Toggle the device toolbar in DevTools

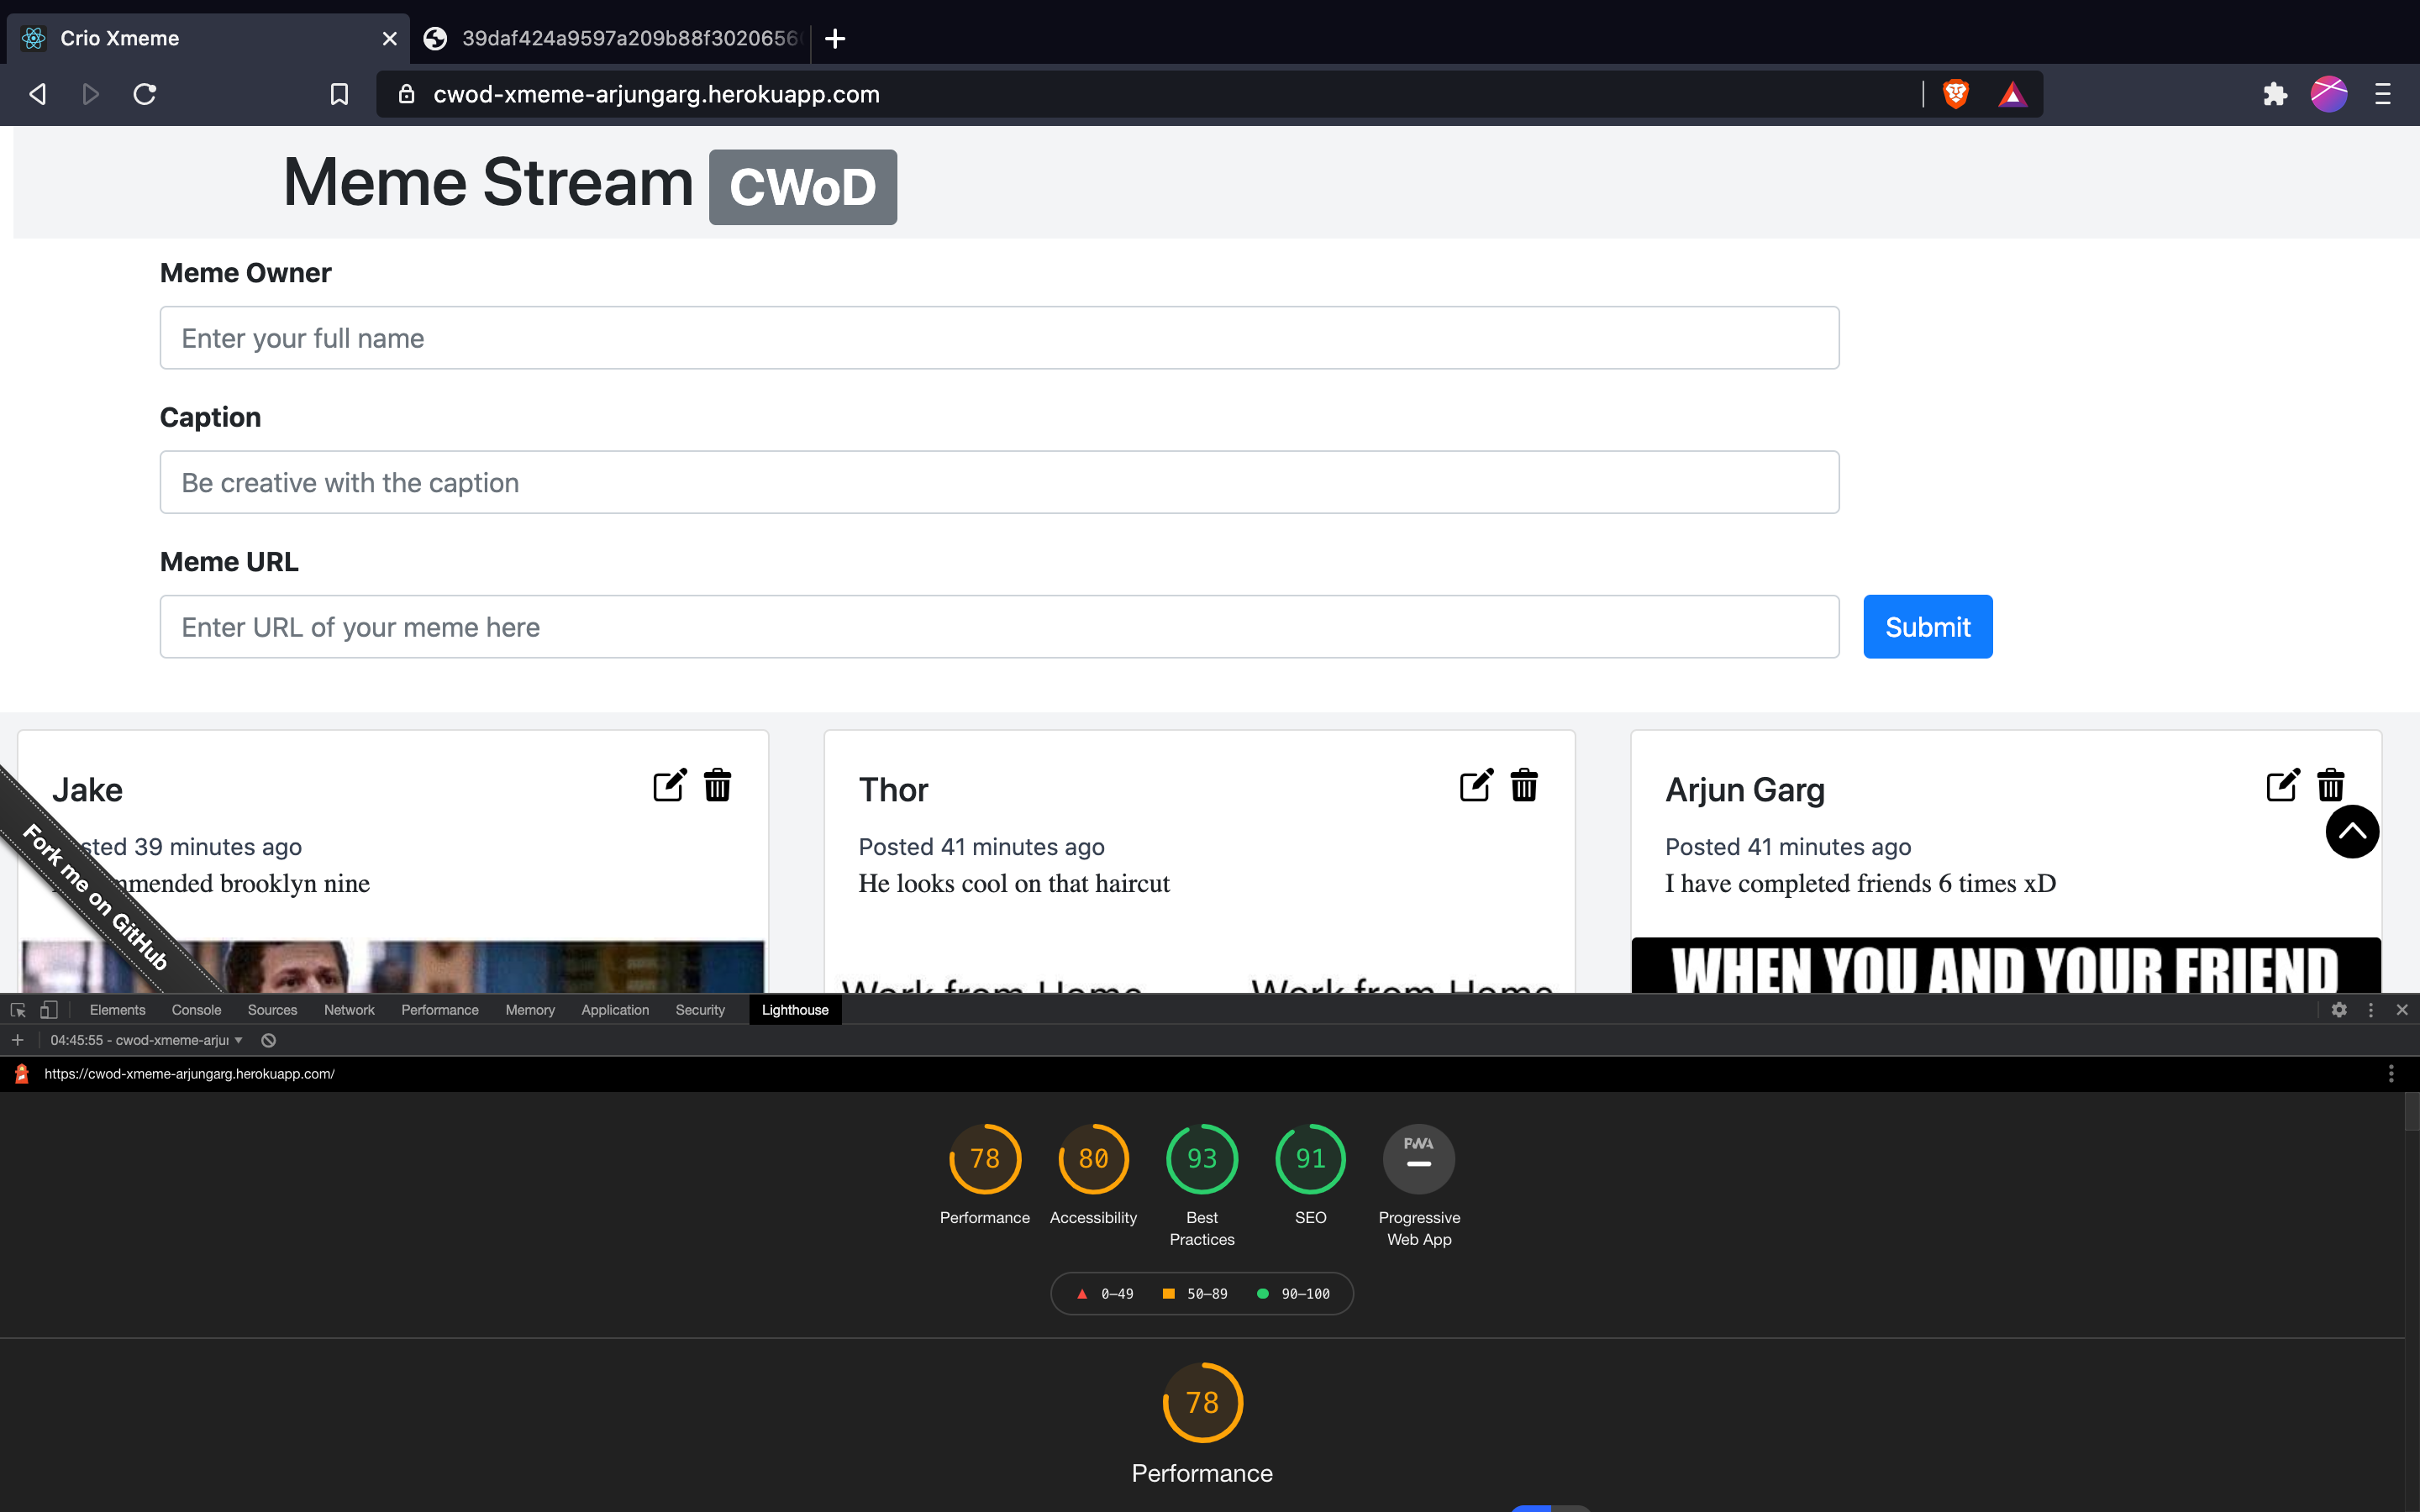[x=48, y=1010]
